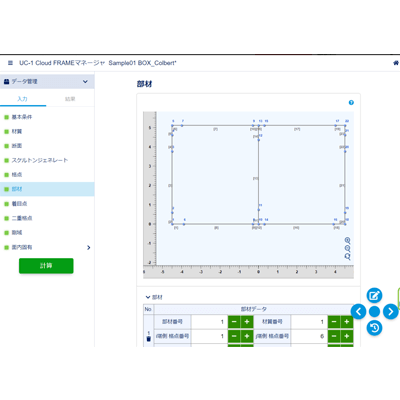Increase i側 格点番号 with plus button
The image size is (400, 400).
[x=247, y=336]
